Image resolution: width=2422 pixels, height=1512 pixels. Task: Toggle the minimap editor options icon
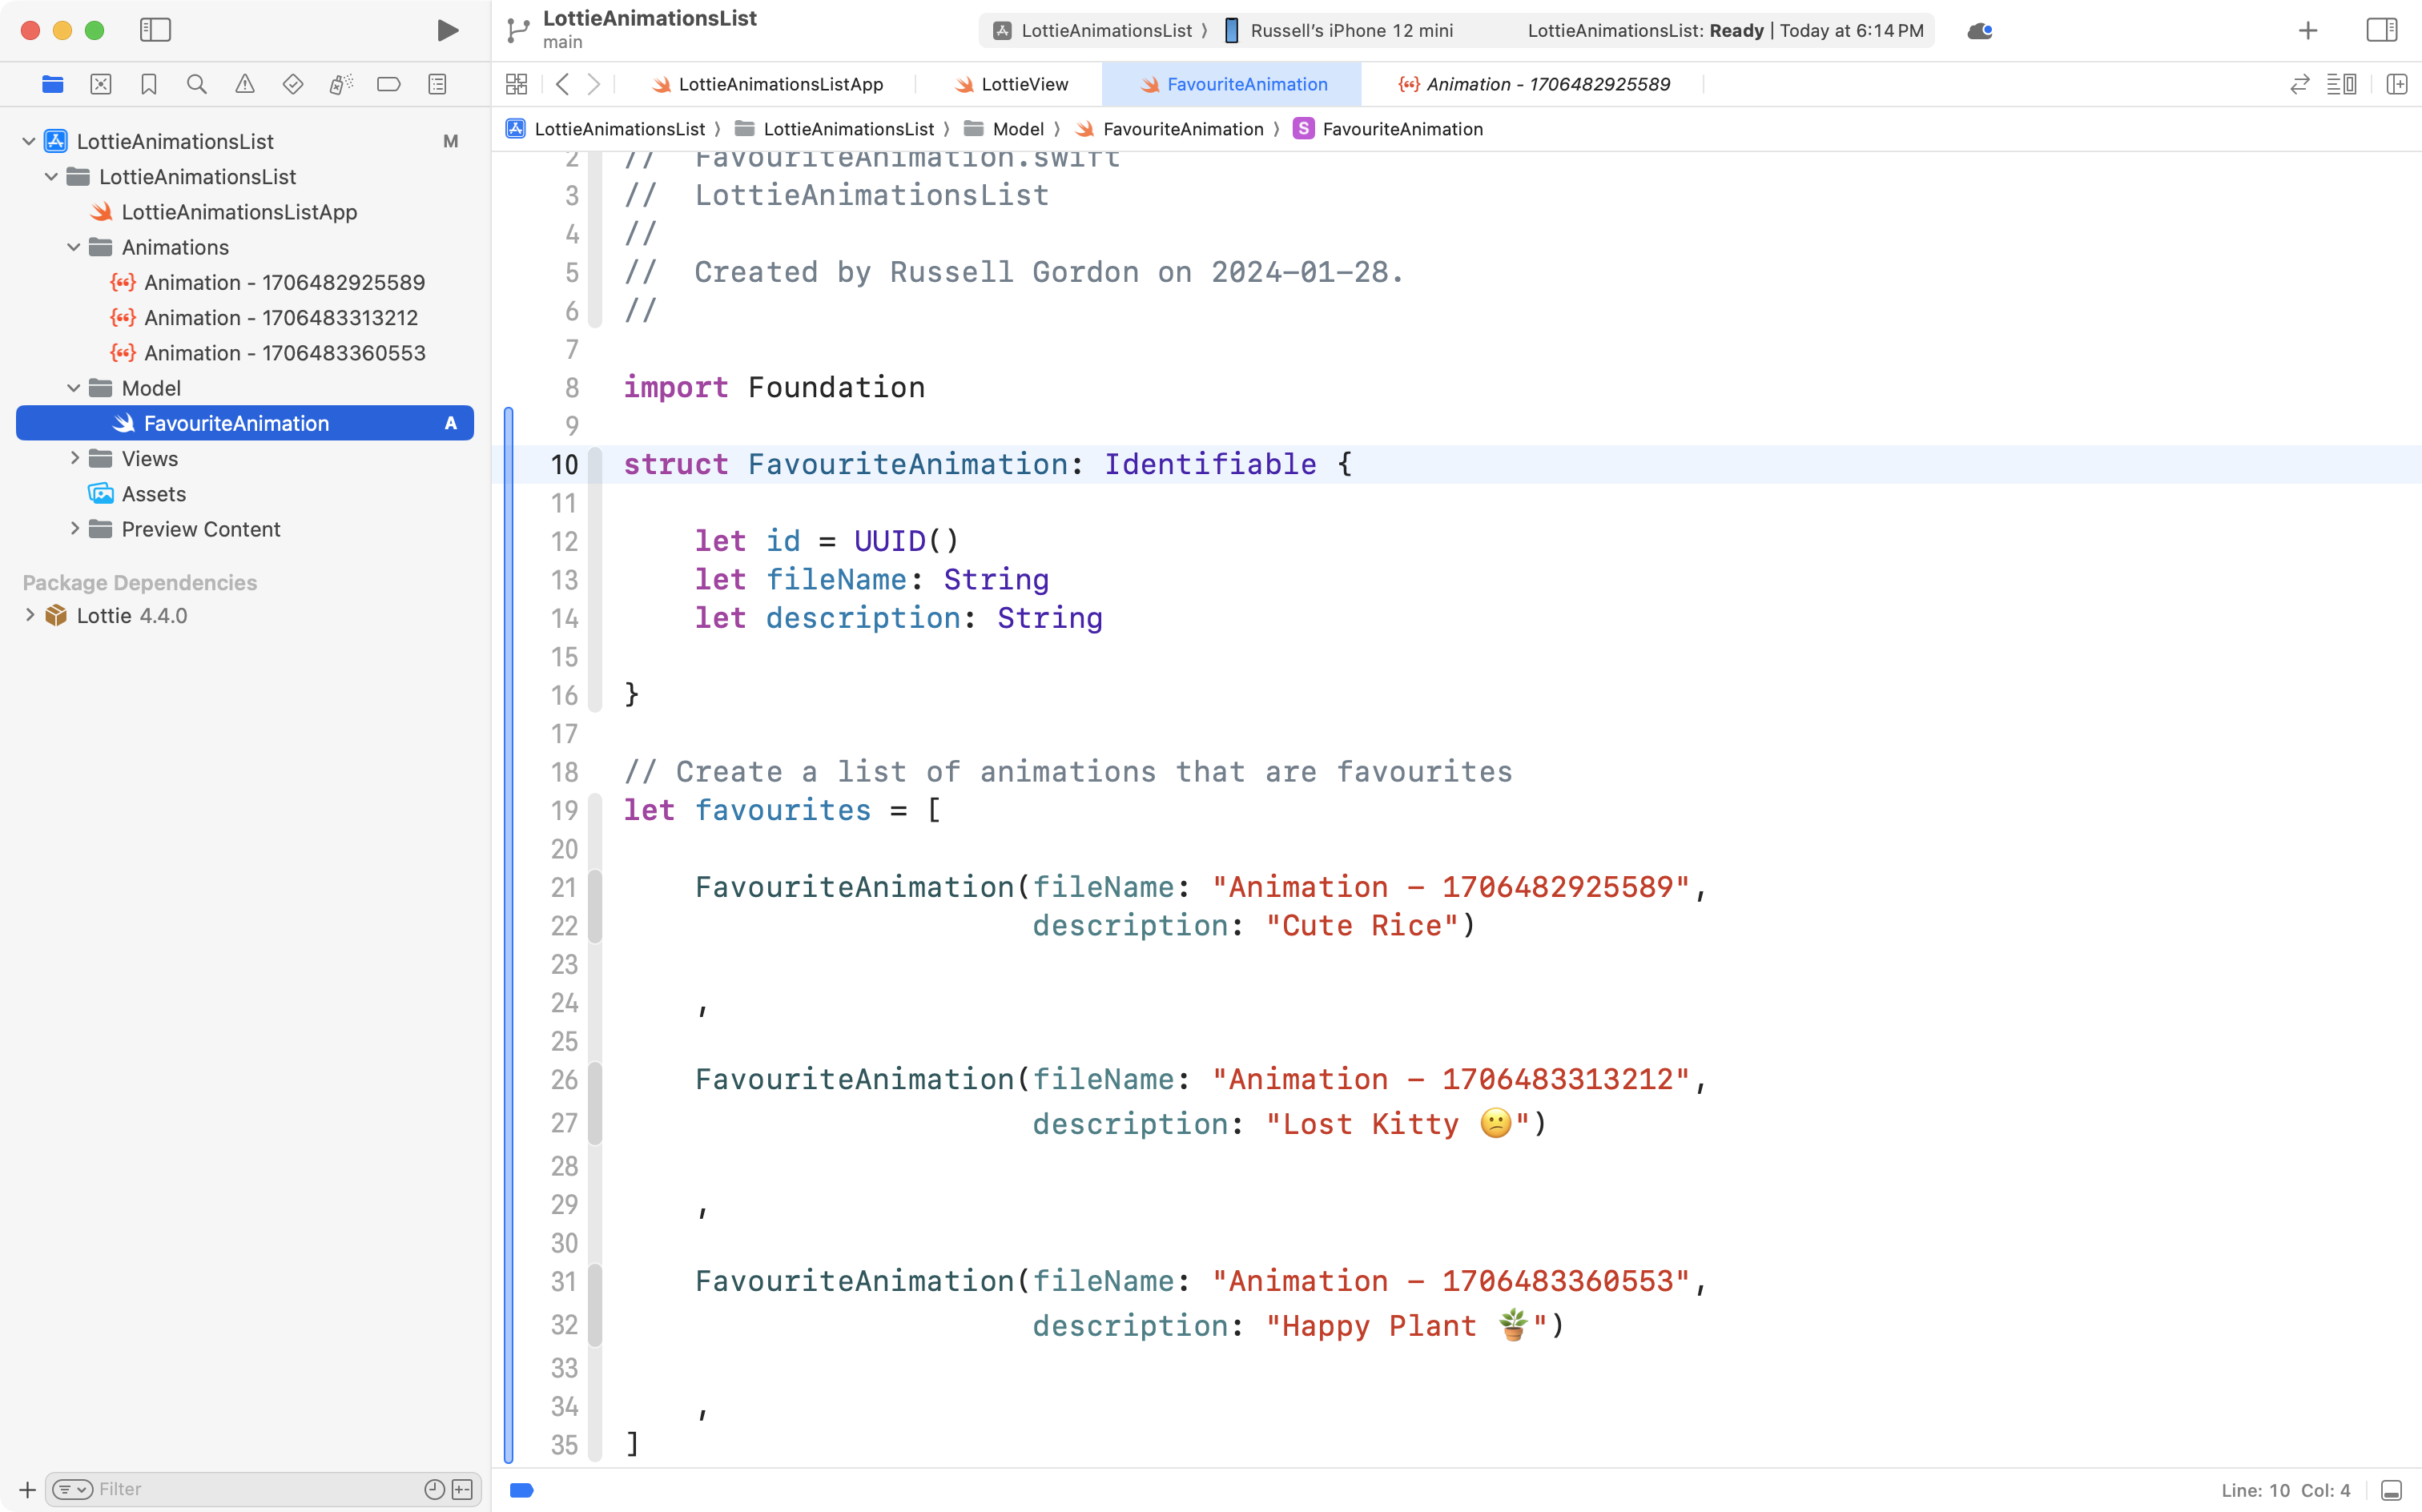[2344, 84]
